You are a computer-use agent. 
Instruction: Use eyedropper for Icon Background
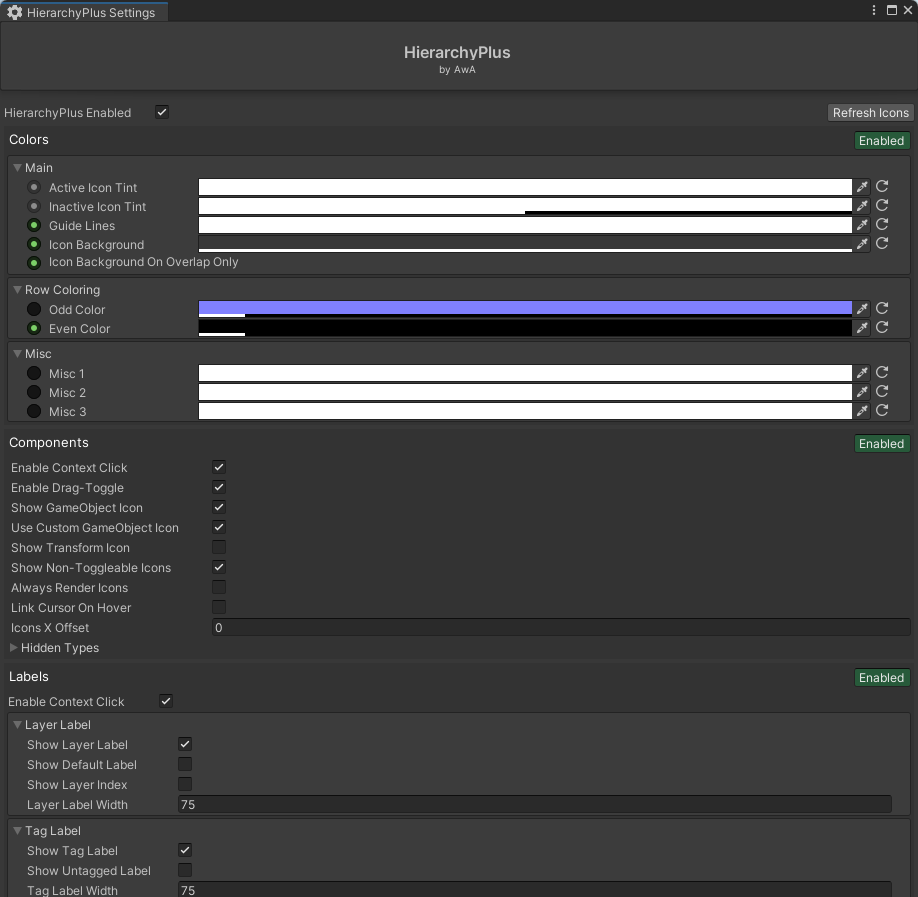click(861, 244)
